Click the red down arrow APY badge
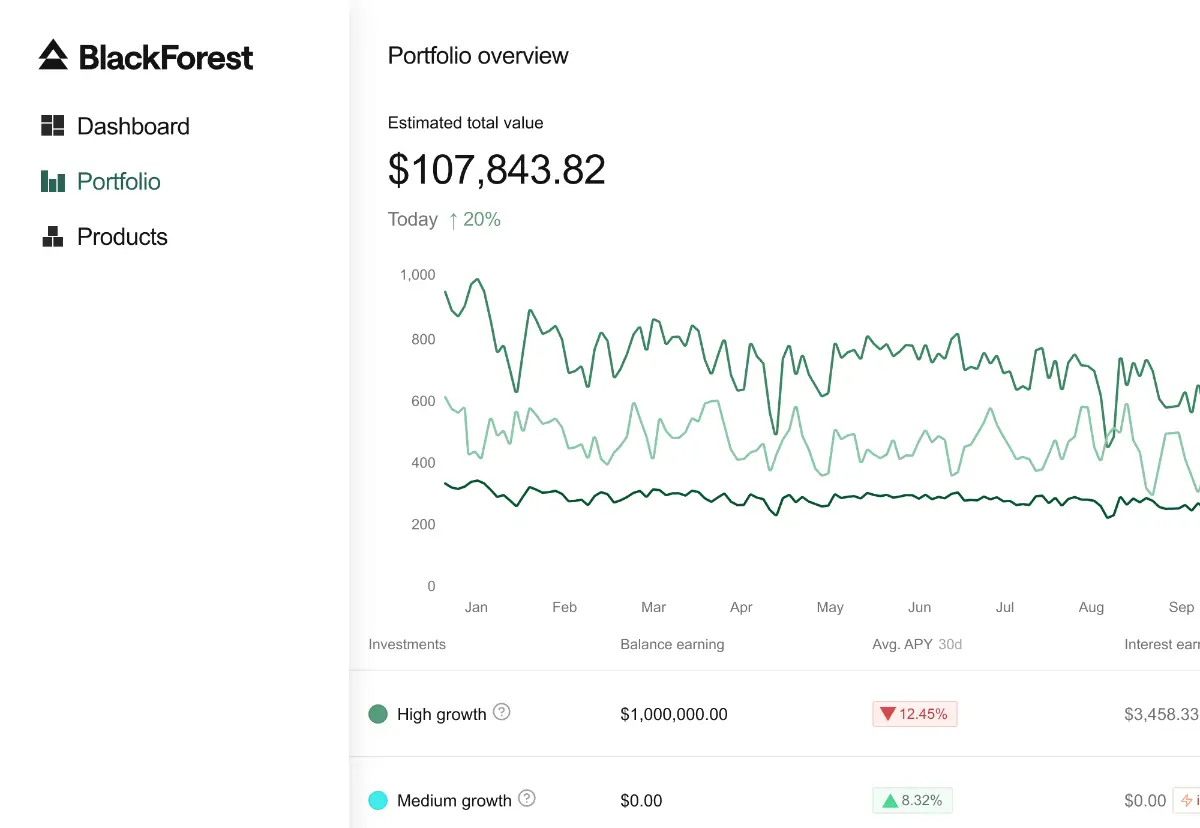Viewport: 1200px width, 828px height. (914, 714)
